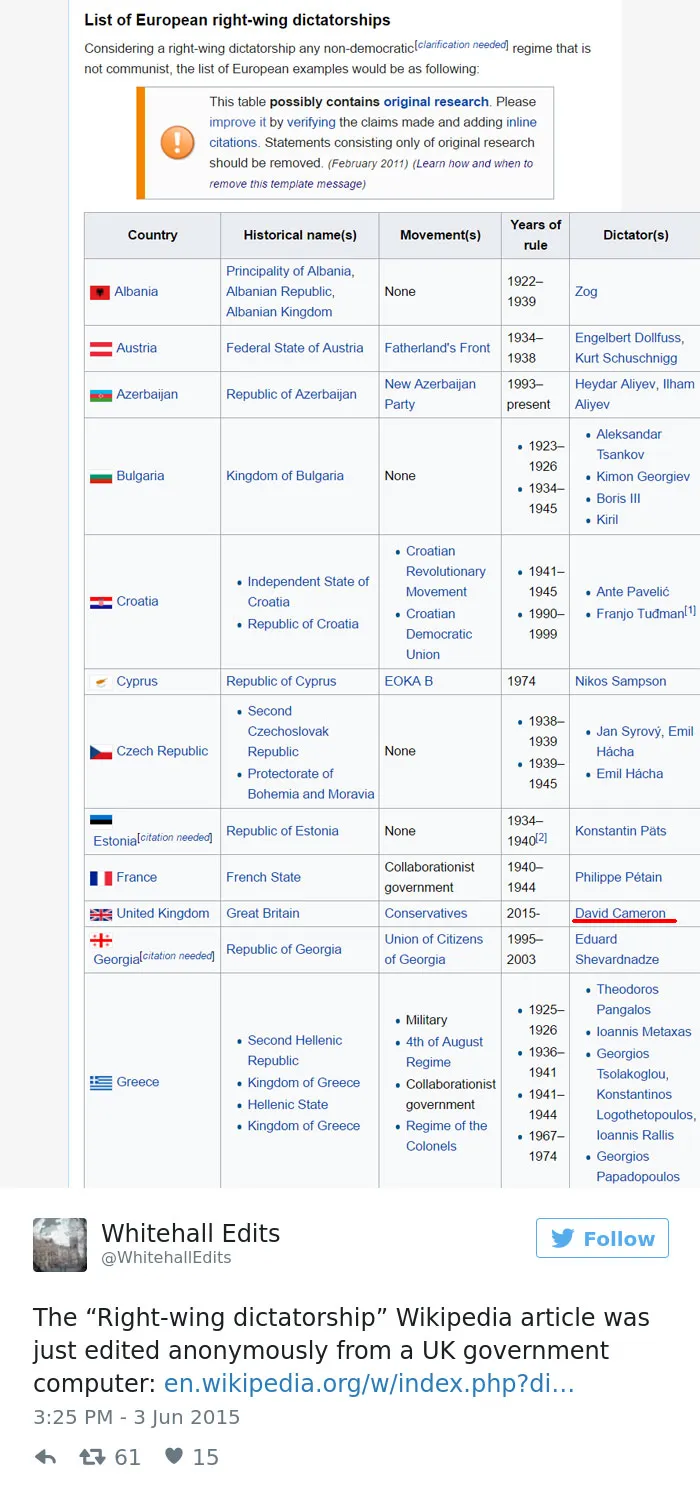
Task: Open the Franjo Tuđman link
Action: 640,614
